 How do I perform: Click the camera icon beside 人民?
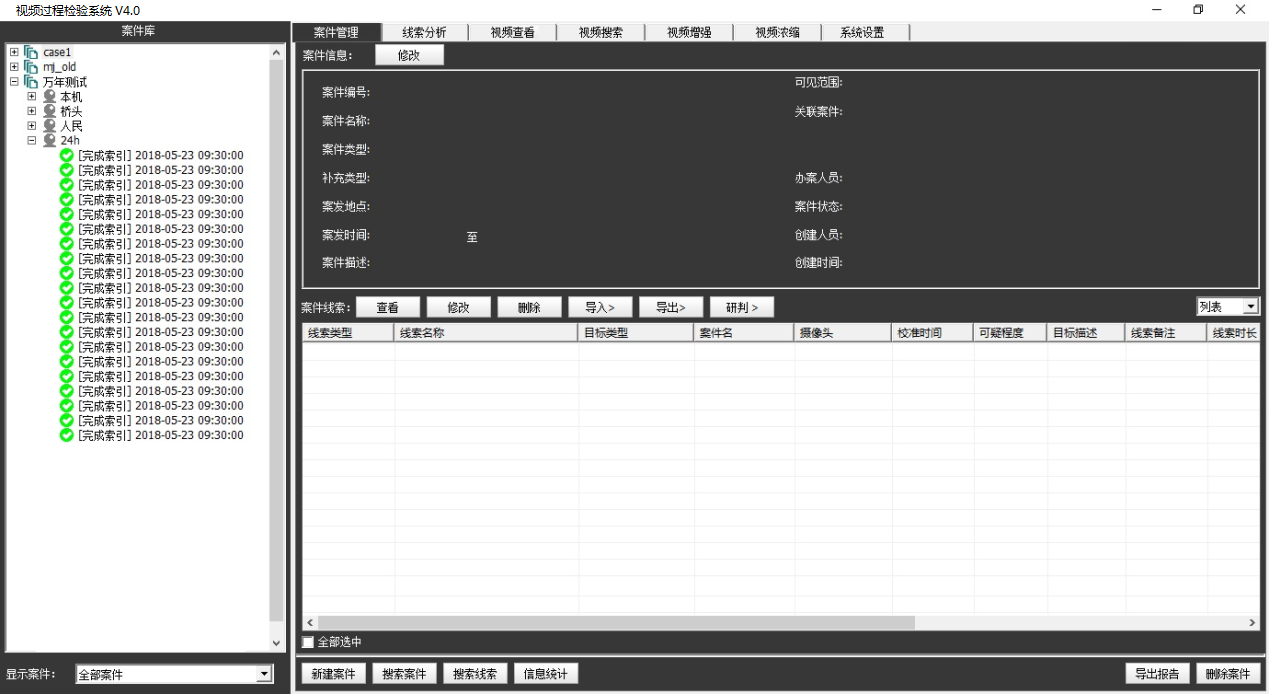click(x=50, y=126)
